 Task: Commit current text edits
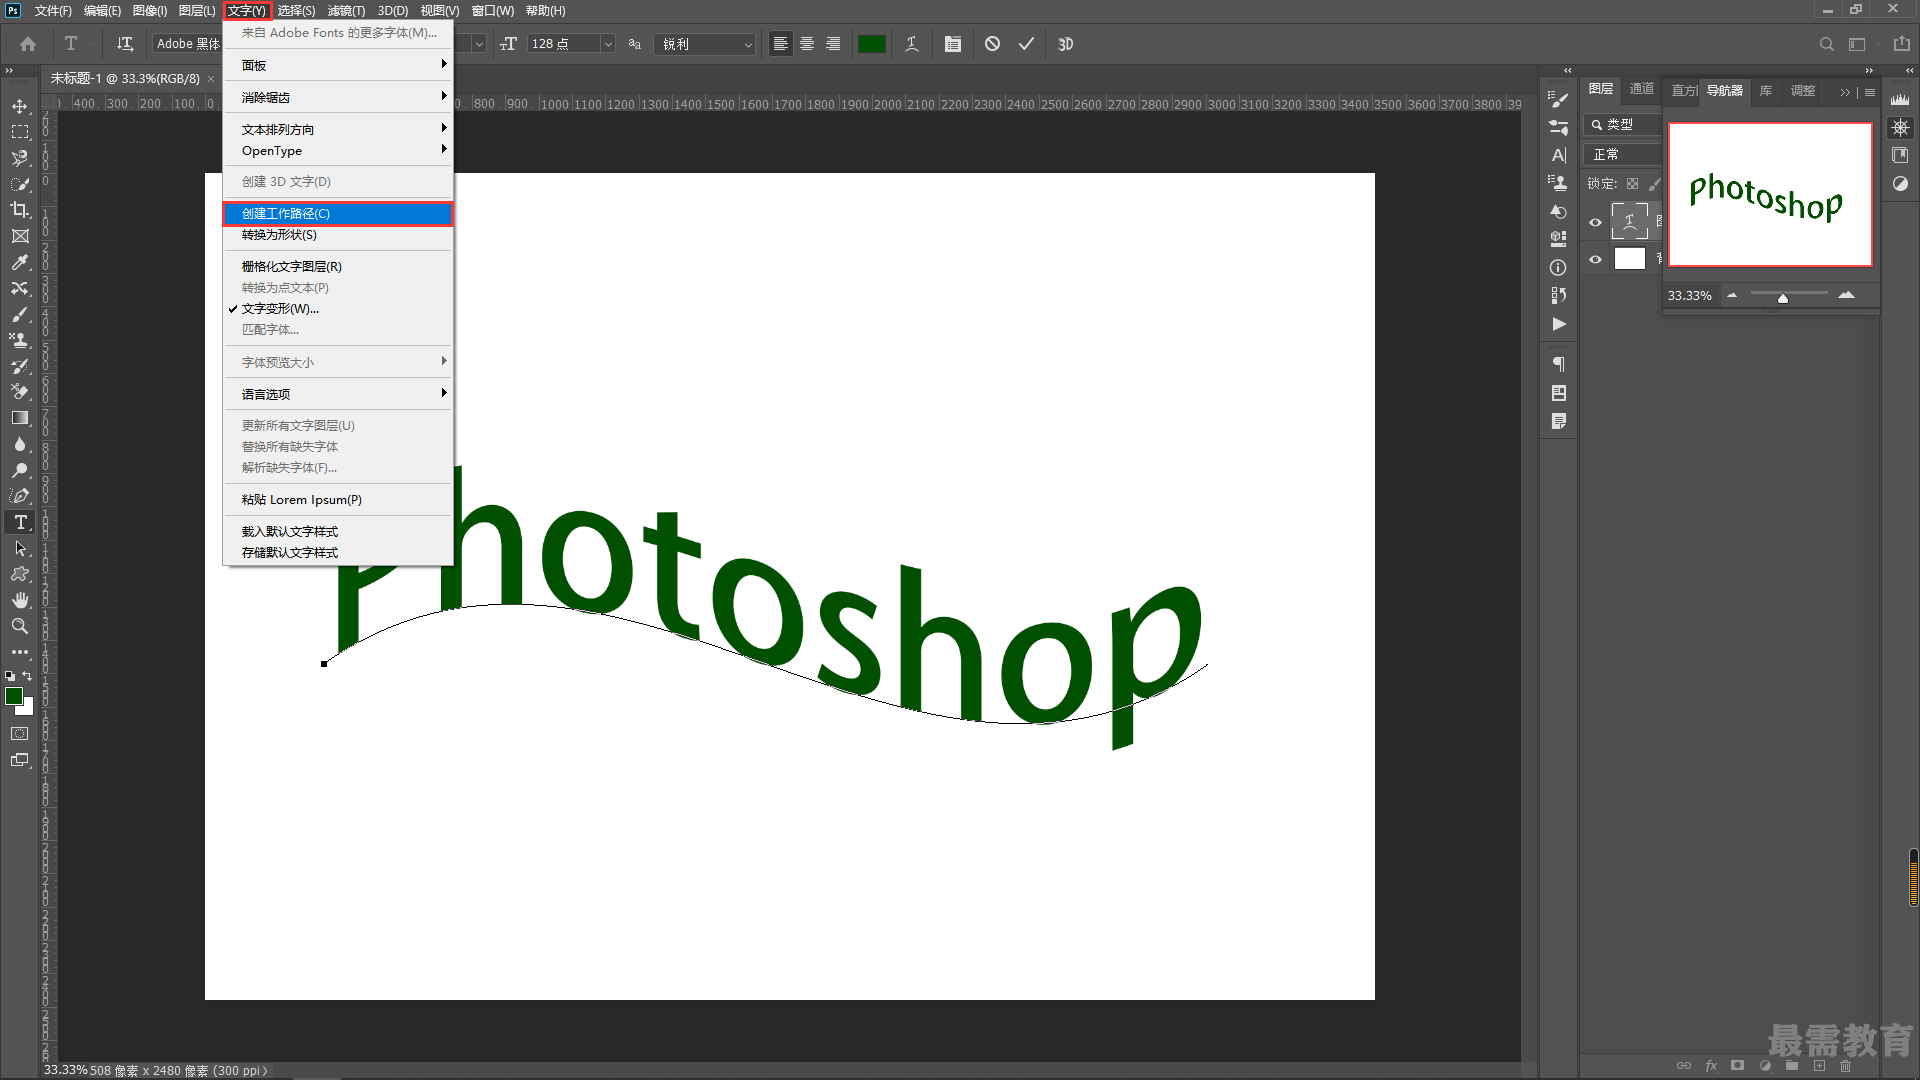coord(1026,44)
